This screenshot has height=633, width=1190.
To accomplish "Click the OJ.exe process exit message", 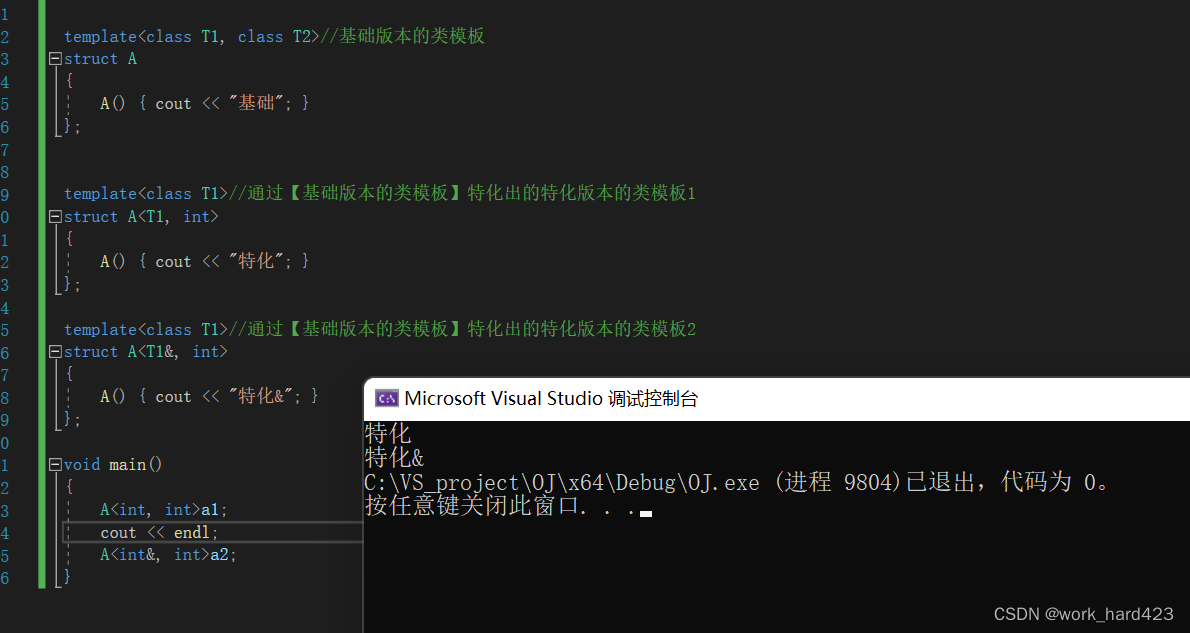I will [737, 482].
